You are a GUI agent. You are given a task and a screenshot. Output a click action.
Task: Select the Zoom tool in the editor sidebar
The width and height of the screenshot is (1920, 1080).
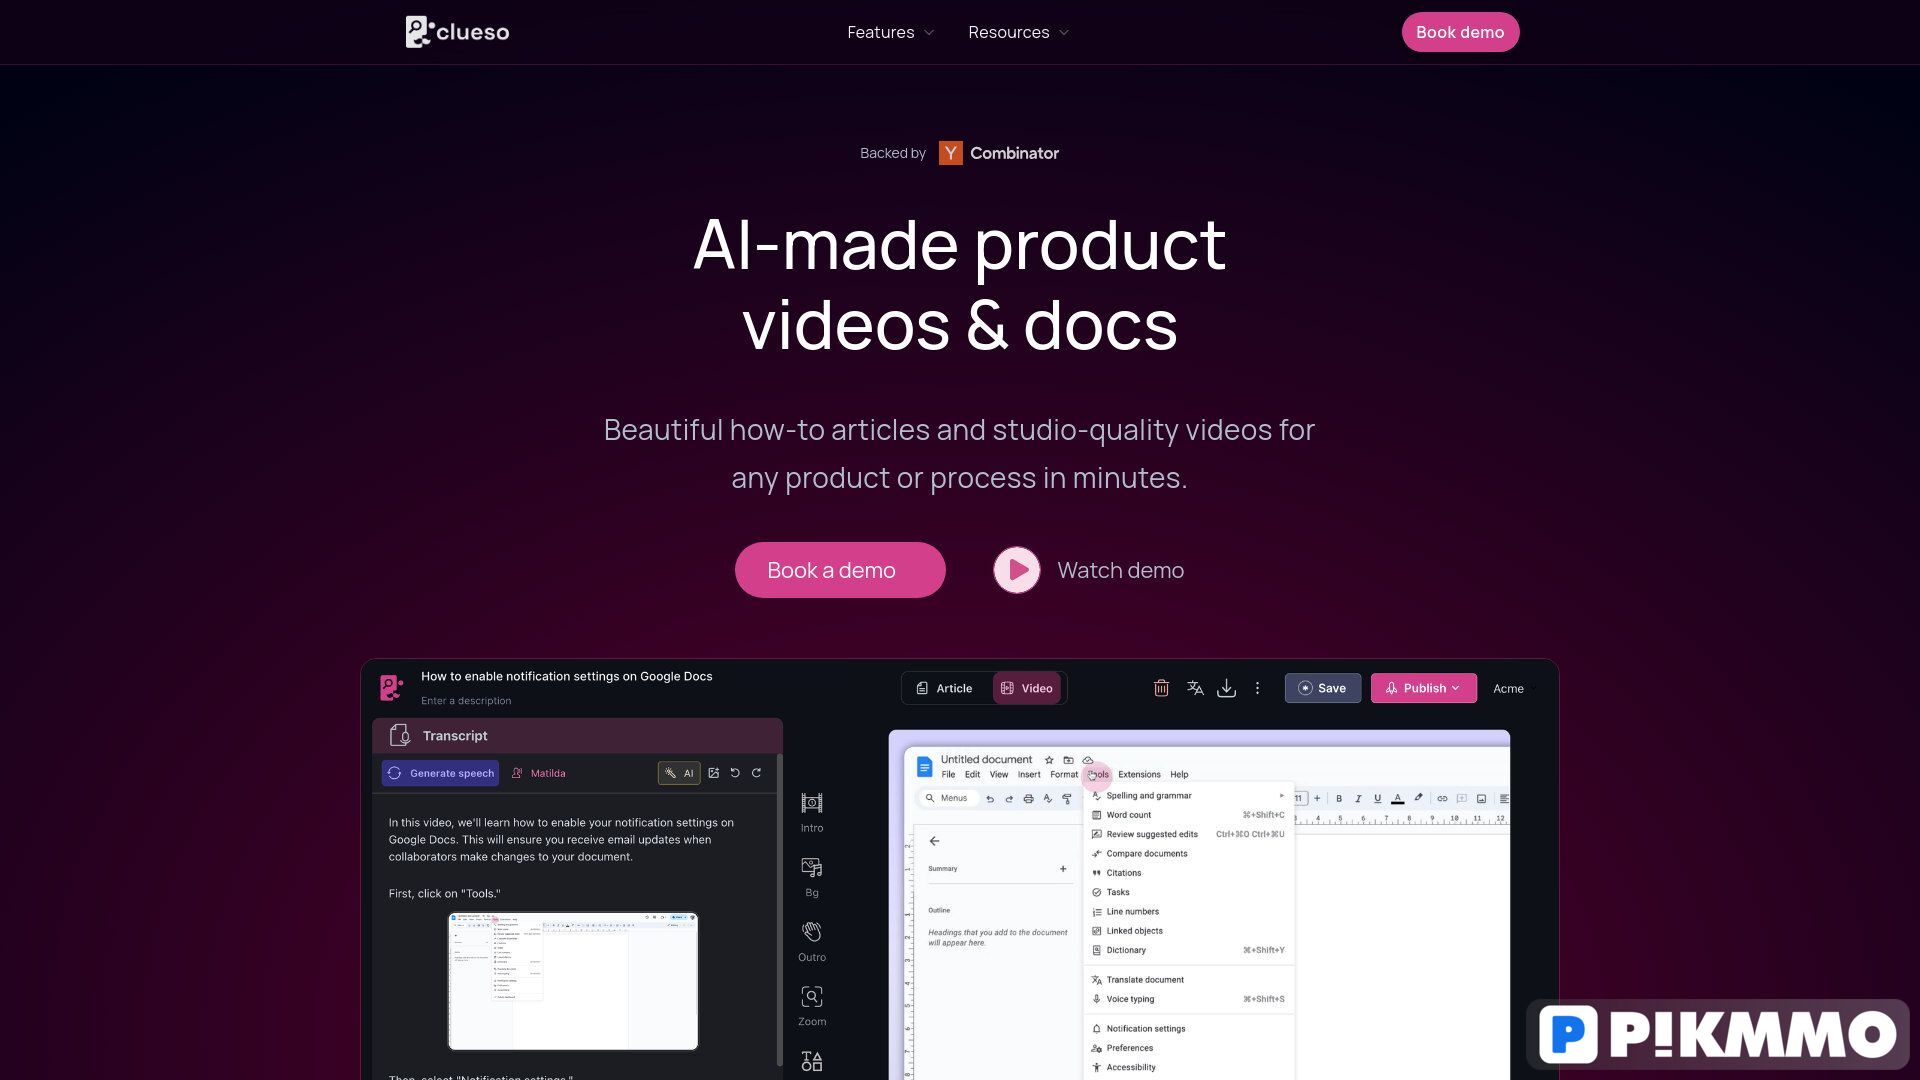[812, 1005]
